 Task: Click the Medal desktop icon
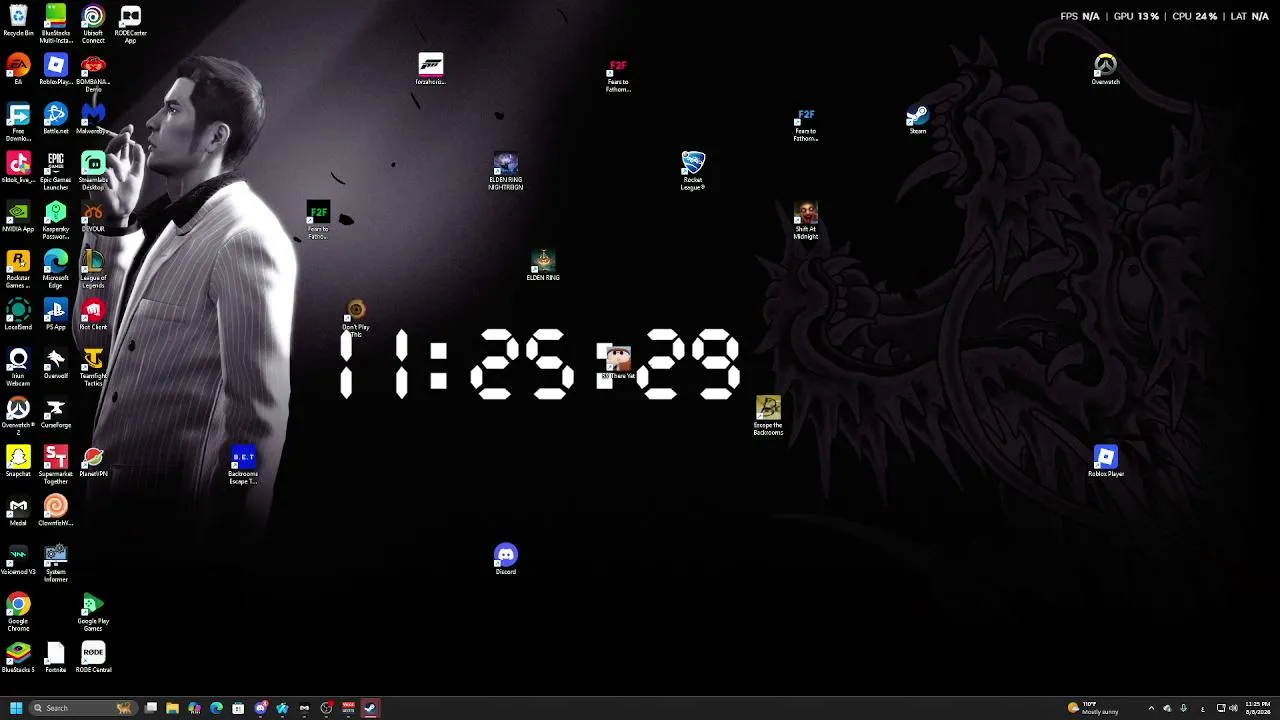coord(18,511)
